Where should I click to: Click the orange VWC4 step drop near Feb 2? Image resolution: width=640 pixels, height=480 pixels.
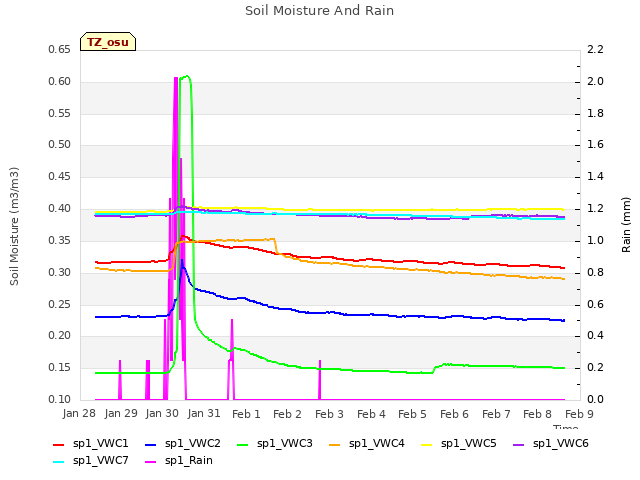point(276,246)
